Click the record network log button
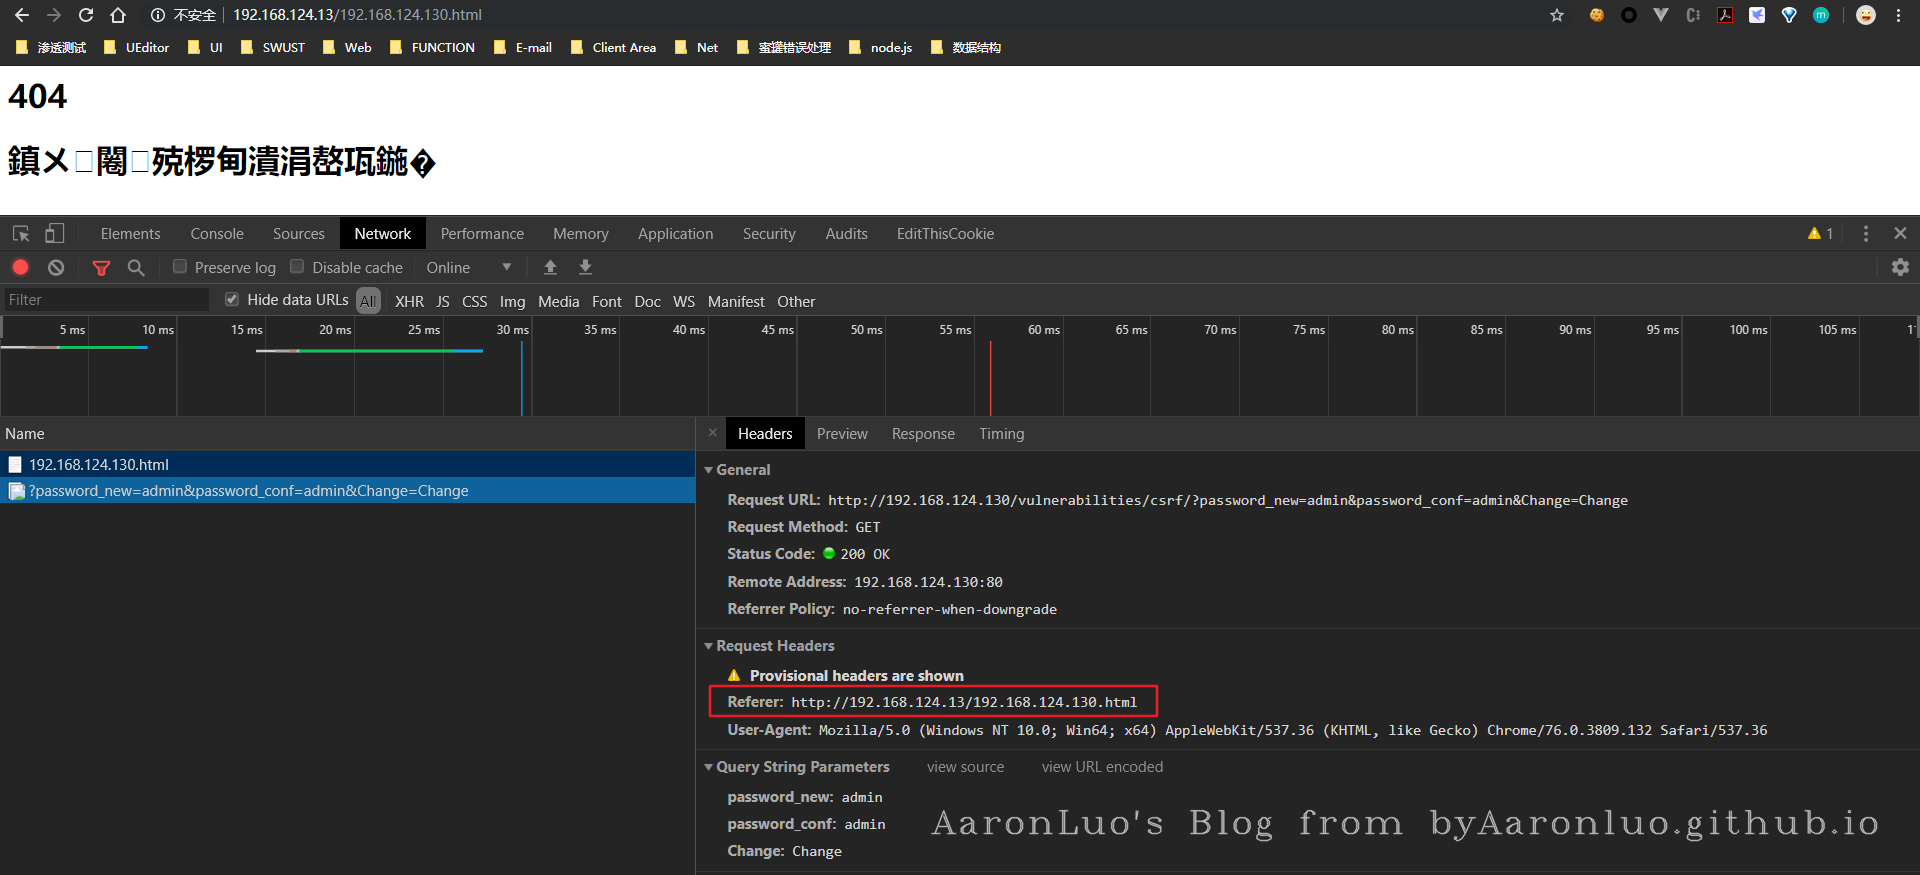 (20, 267)
